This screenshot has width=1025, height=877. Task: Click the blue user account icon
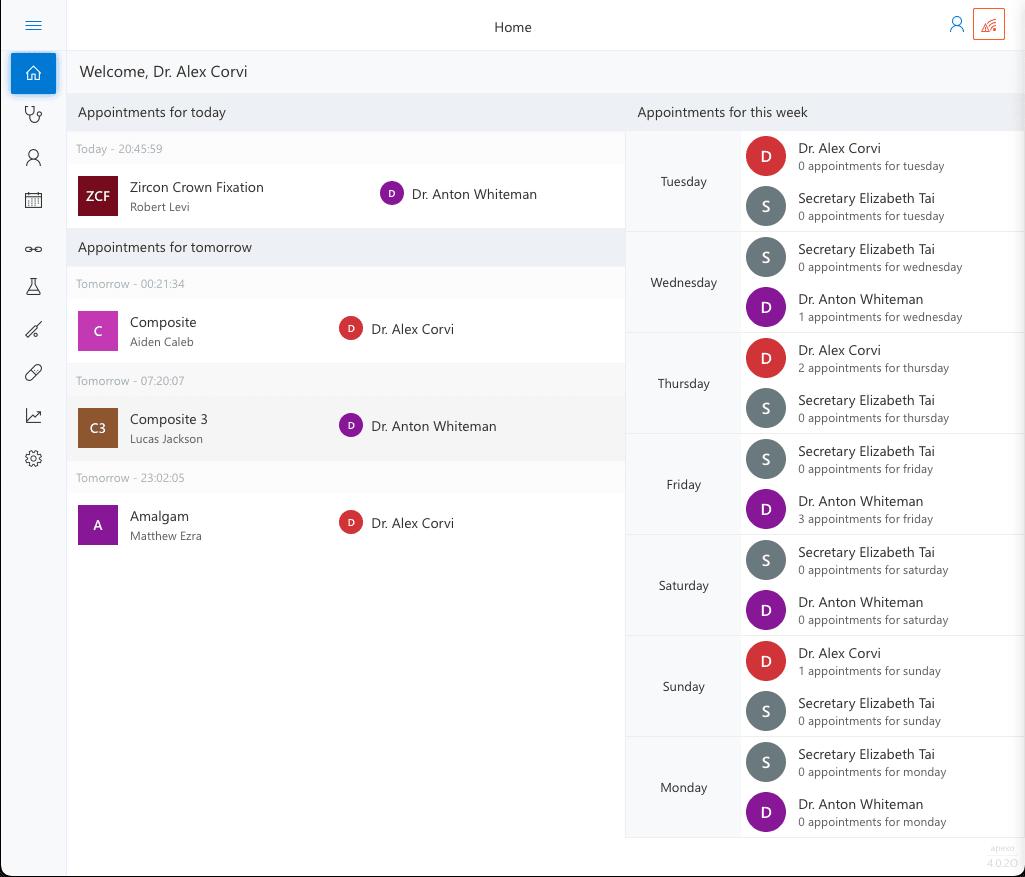(x=956, y=23)
